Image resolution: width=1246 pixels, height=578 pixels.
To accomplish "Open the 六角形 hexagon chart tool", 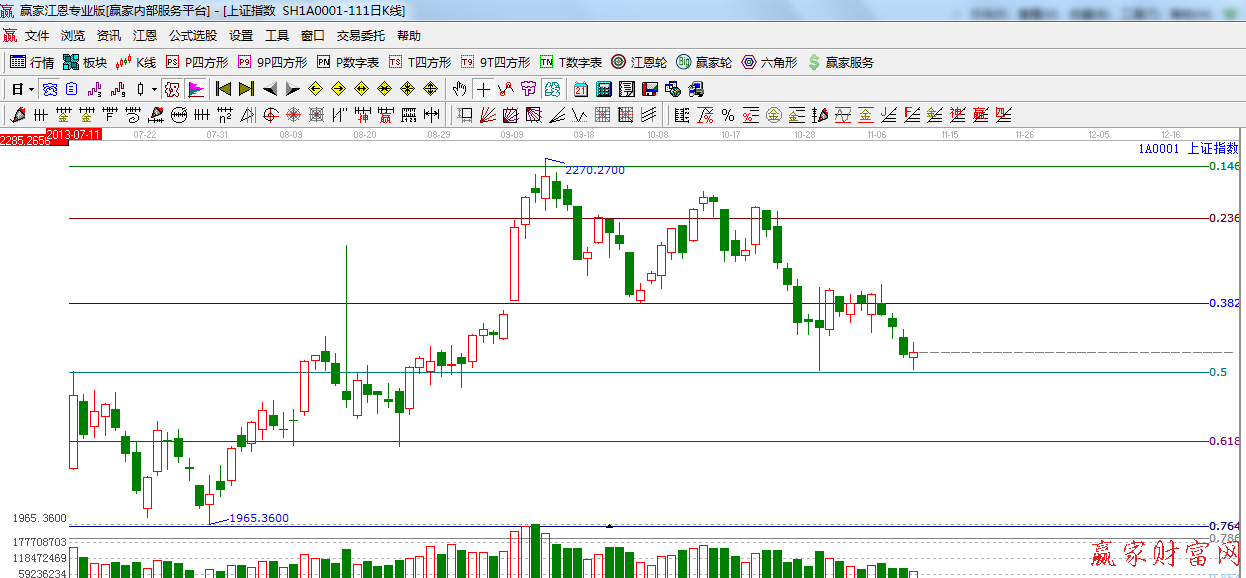I will pyautogui.click(x=768, y=62).
